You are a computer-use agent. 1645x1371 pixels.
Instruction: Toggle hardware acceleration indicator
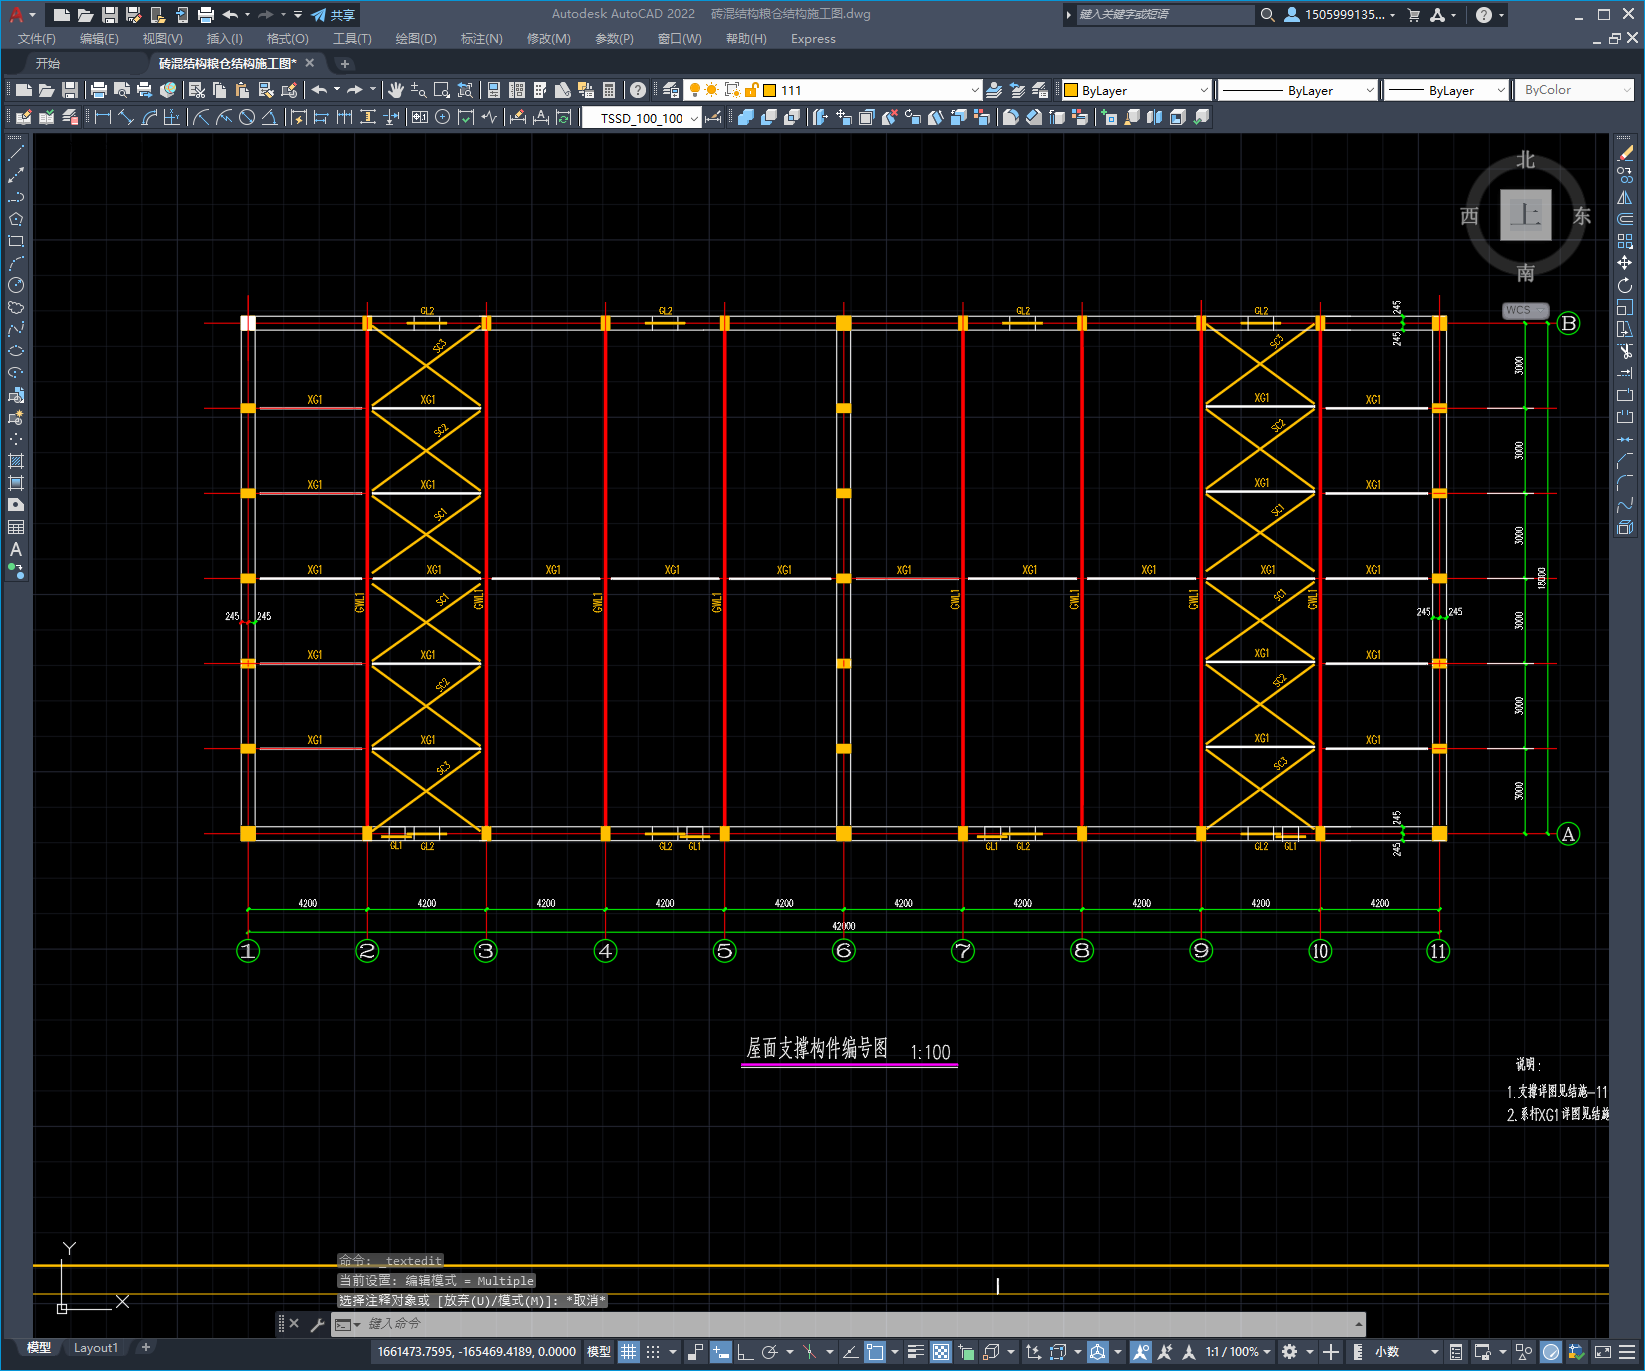coord(1551,1352)
